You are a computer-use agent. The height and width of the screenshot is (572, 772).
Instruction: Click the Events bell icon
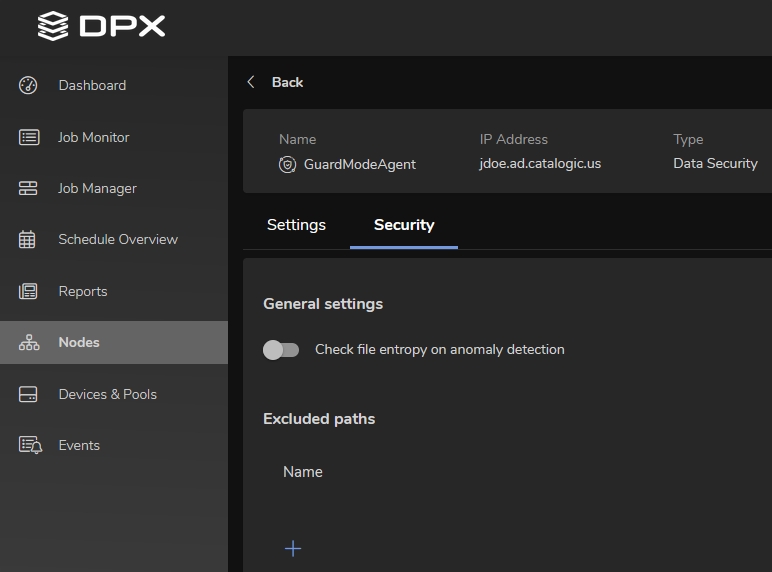(x=29, y=445)
